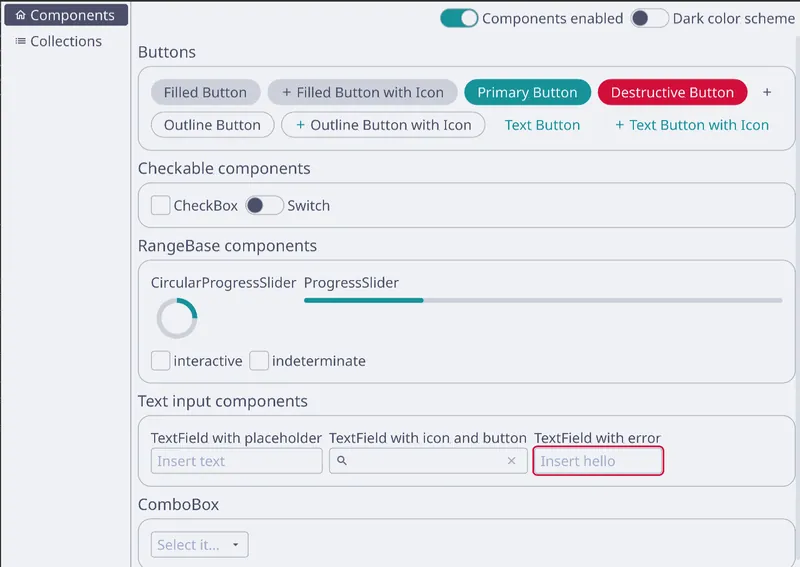
Task: Tick the interactive checkbox
Action: 160,360
